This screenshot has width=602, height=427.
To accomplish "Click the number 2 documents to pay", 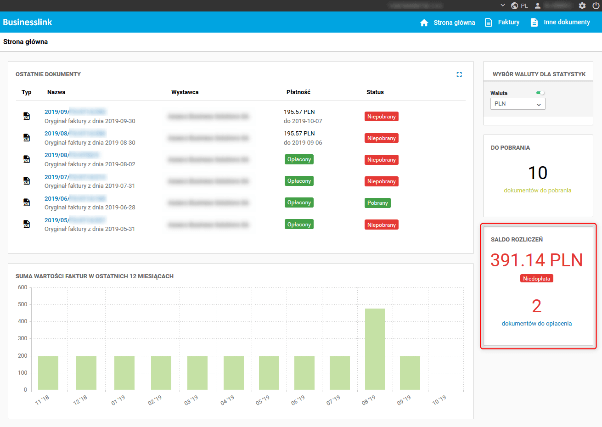I will click(537, 306).
